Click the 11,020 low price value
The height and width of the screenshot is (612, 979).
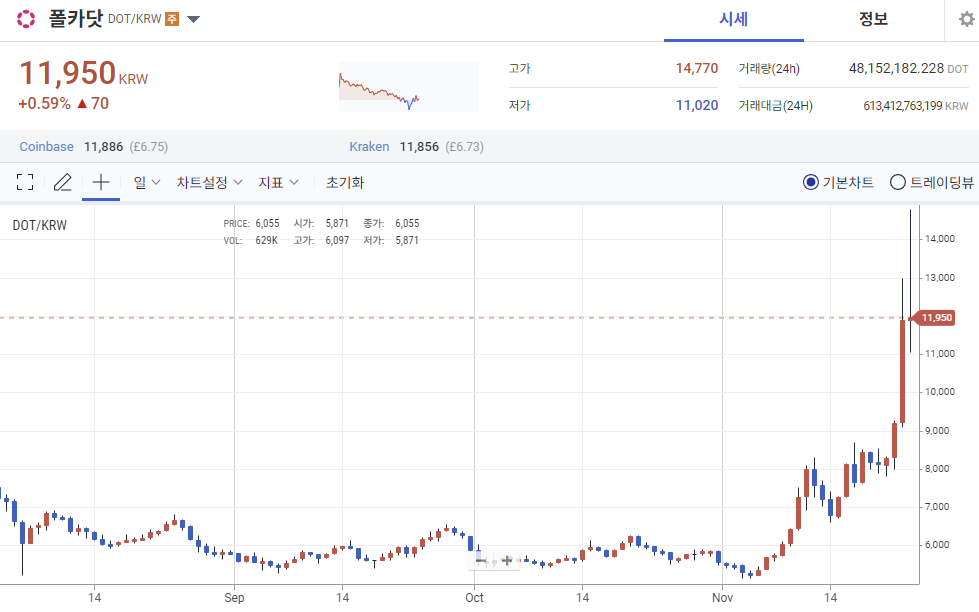[697, 105]
